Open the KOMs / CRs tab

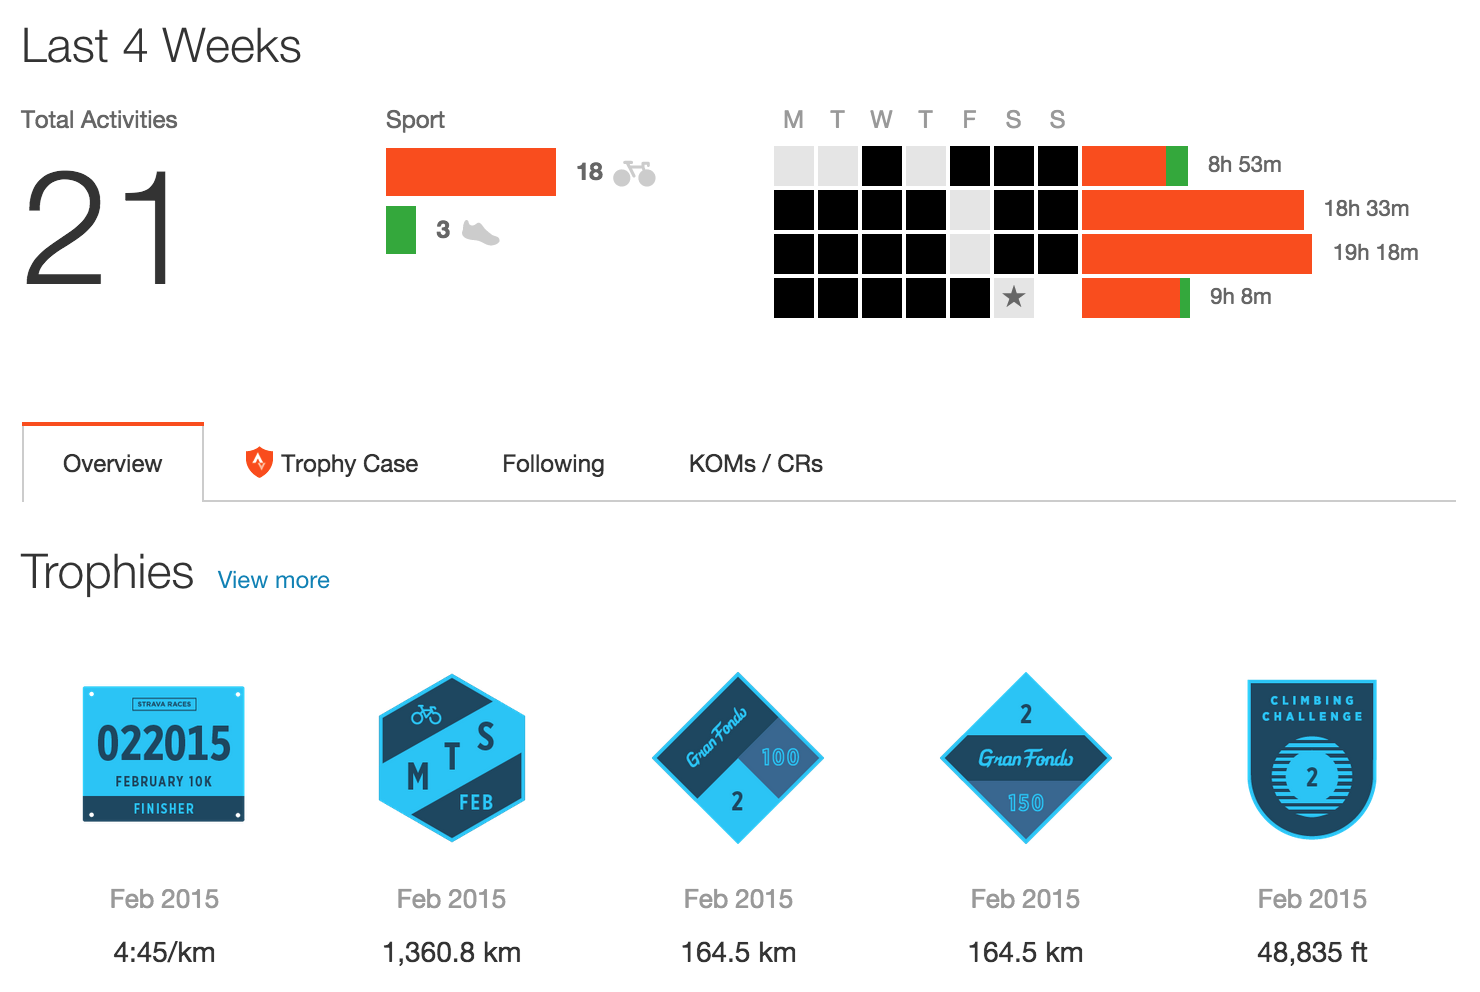point(756,463)
